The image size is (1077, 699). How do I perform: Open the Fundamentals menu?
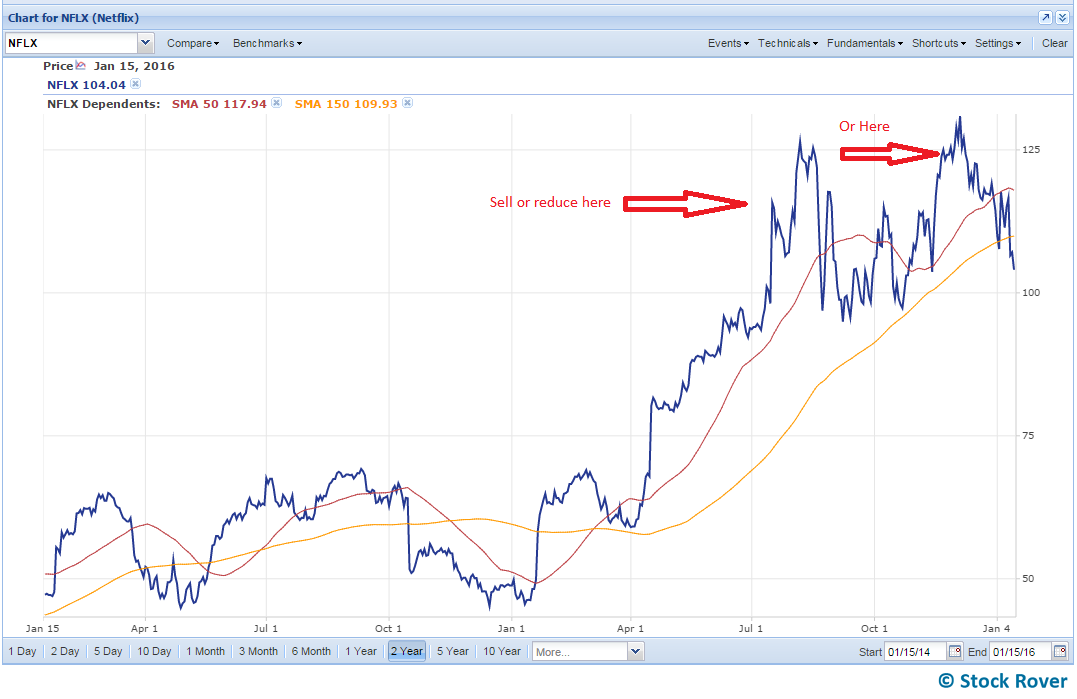(x=865, y=43)
